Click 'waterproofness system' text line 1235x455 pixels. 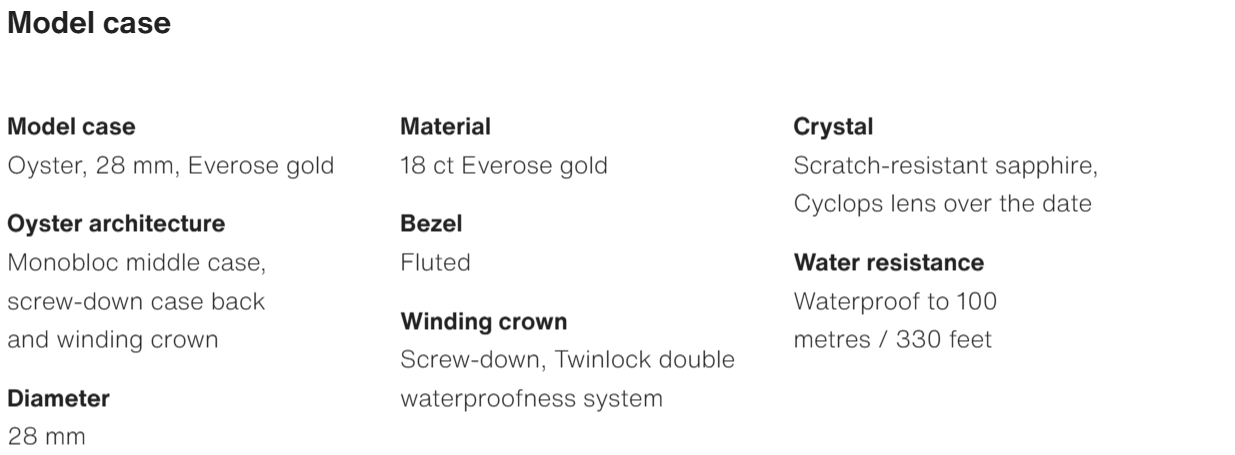tap(531, 398)
